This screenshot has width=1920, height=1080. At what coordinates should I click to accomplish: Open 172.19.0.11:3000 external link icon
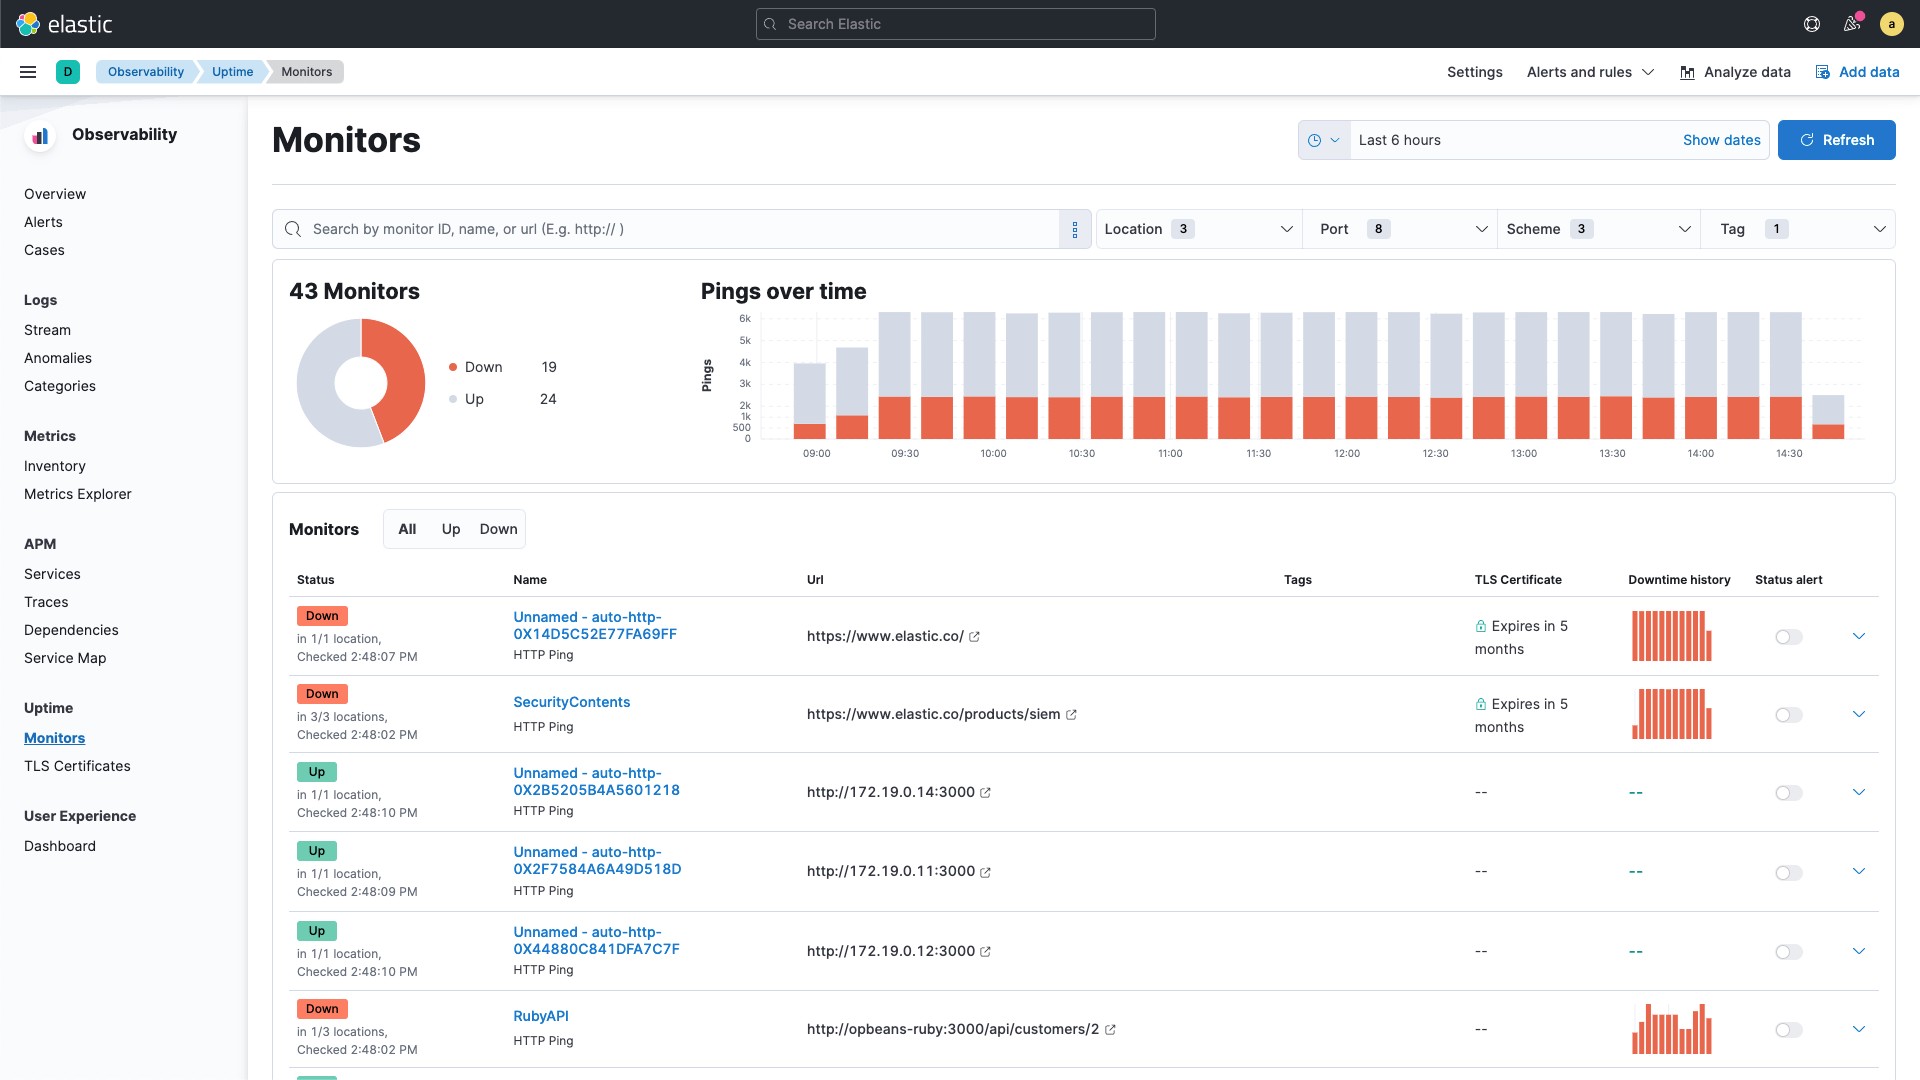coord(985,872)
